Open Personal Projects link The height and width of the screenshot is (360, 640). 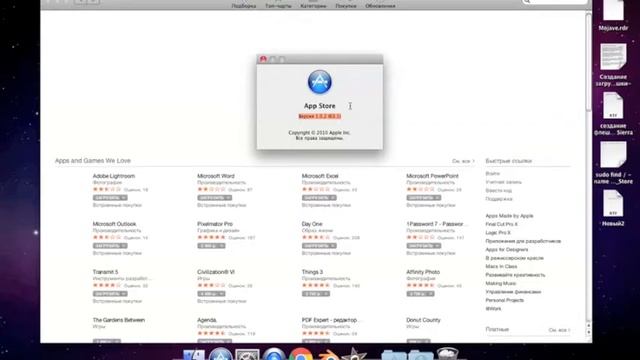(x=504, y=300)
